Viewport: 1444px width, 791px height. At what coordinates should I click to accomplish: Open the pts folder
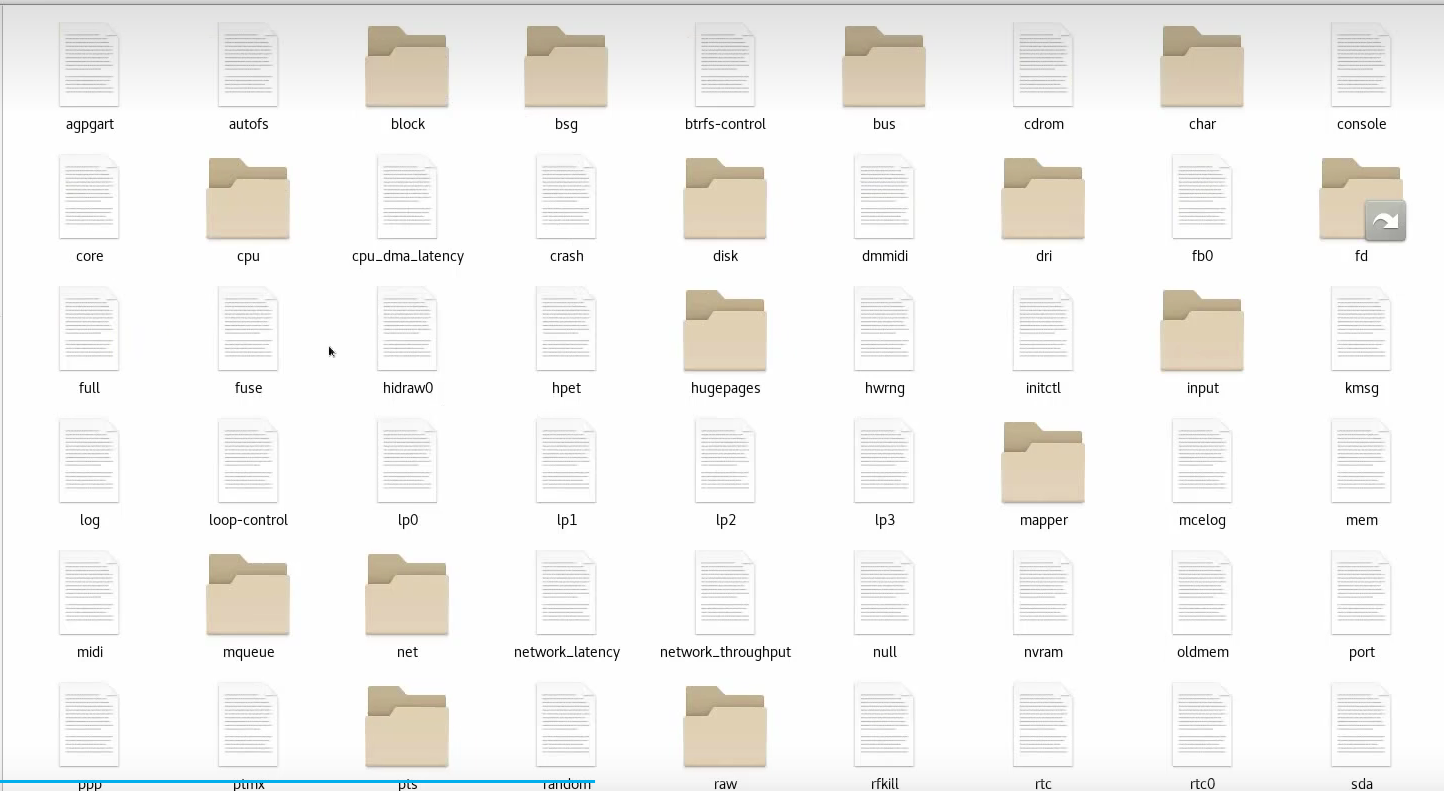[407, 726]
